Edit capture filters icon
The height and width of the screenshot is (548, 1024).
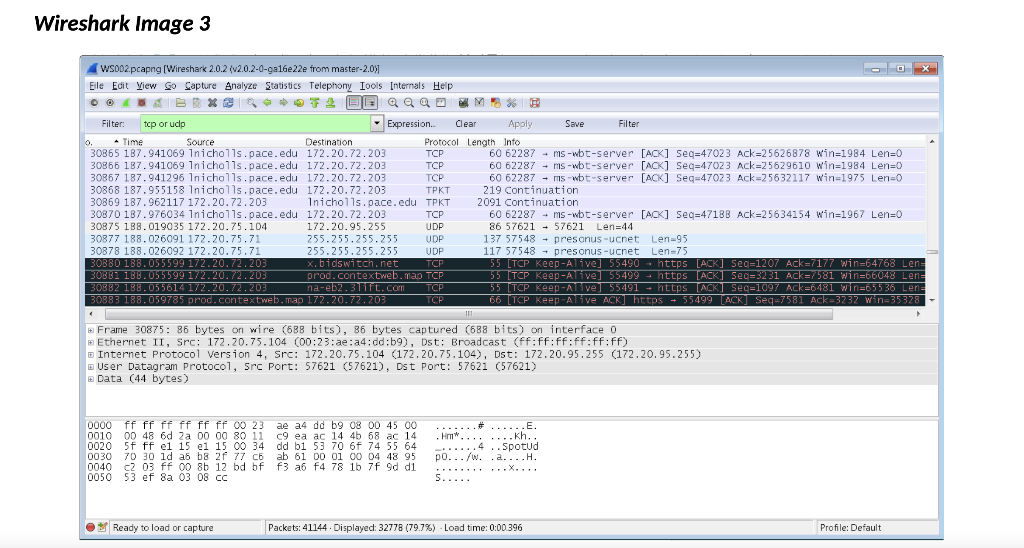point(464,103)
